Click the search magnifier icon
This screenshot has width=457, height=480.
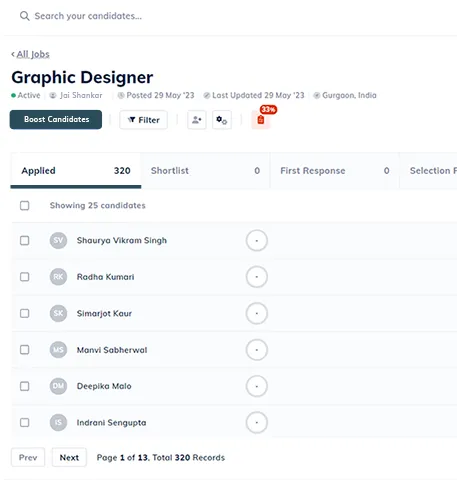(x=24, y=16)
